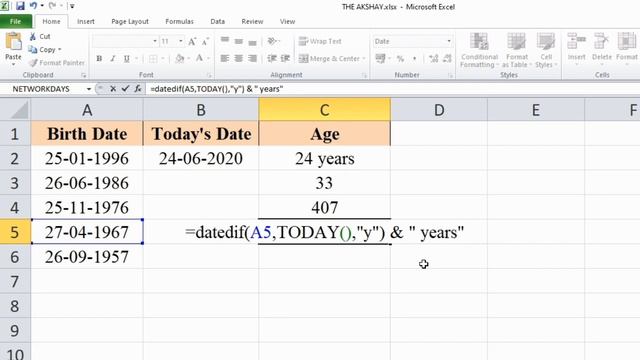Screen dimensions: 640x360
Task: Select Middle Align icon
Action: click(239, 41)
